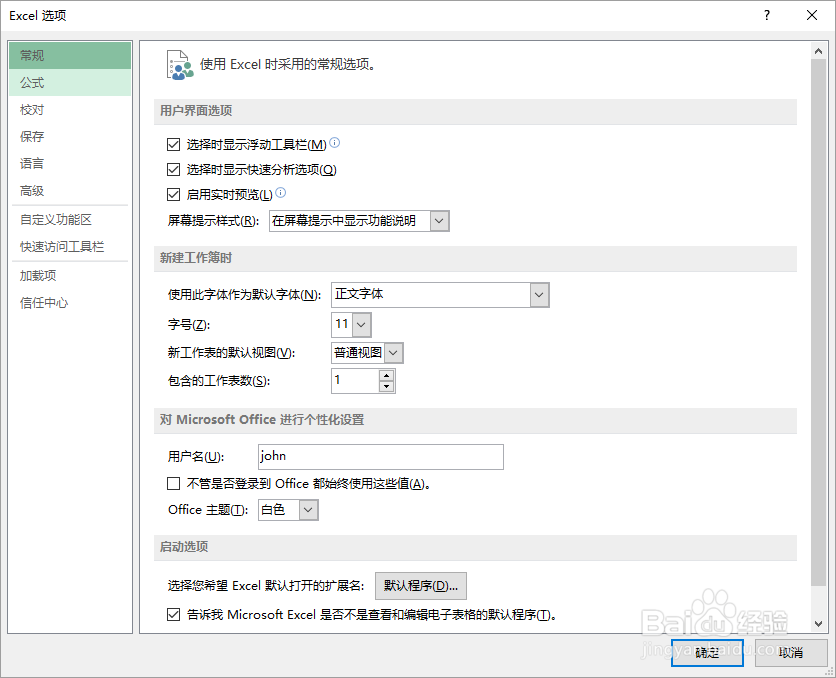The height and width of the screenshot is (678, 836).
Task: Select 信任中心 in the sidebar
Action: point(42,302)
